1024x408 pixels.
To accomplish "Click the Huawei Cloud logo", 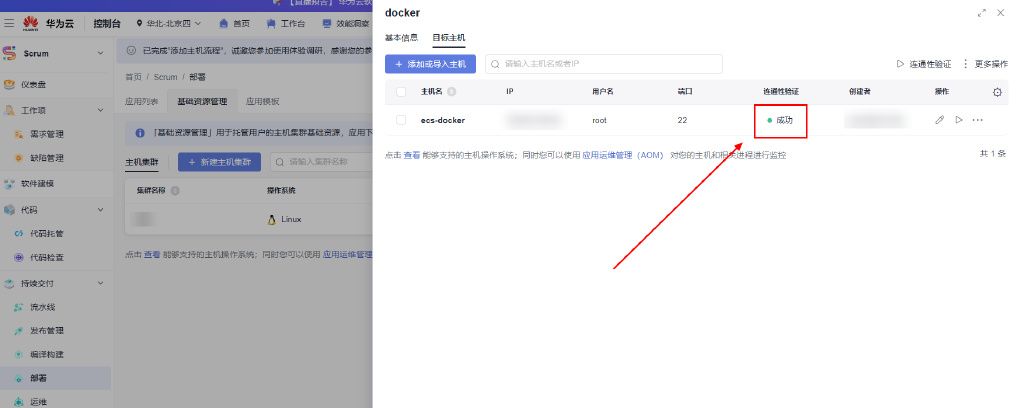I will [x=49, y=24].
